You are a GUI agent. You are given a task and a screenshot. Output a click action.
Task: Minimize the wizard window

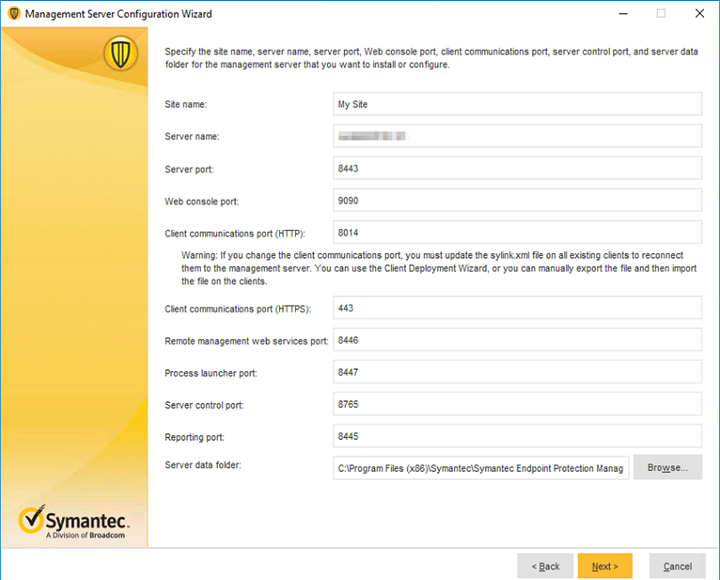click(623, 14)
